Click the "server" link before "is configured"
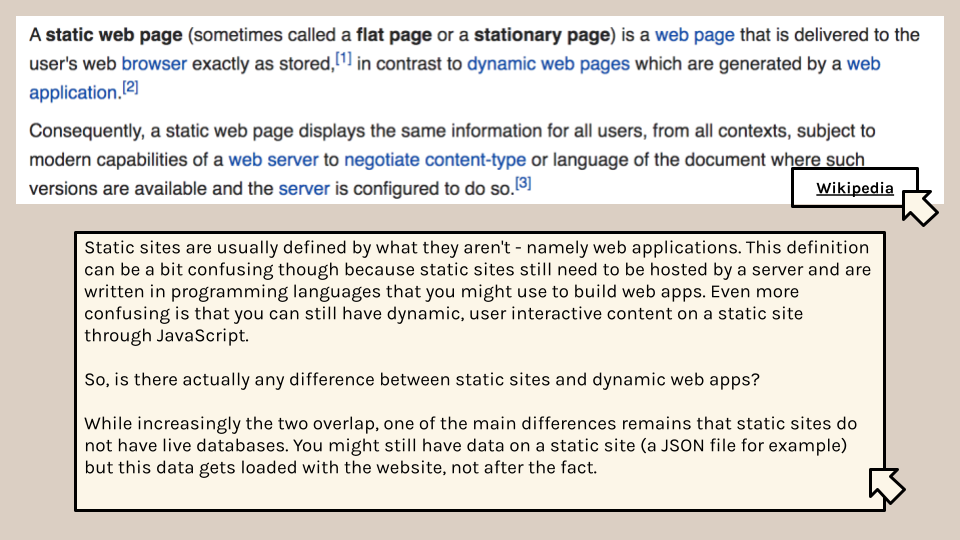The width and height of the screenshot is (960, 540). click(304, 188)
